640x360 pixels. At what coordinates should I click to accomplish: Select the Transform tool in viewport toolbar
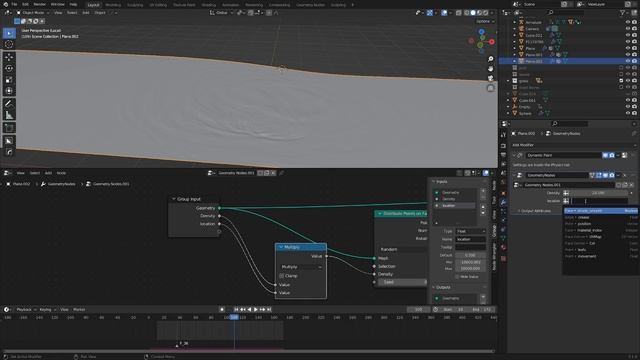pyautogui.click(x=9, y=91)
